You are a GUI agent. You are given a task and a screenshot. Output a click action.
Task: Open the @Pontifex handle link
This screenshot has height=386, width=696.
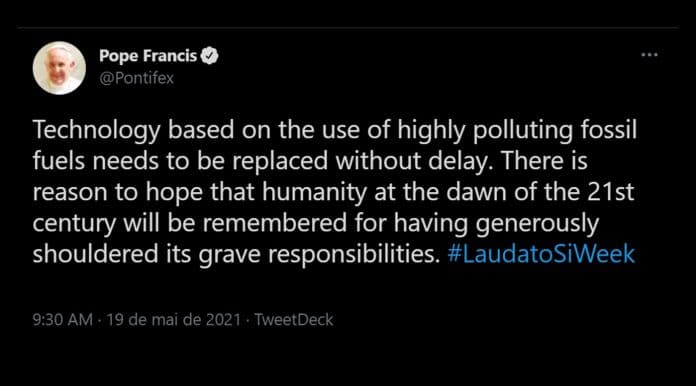136,78
